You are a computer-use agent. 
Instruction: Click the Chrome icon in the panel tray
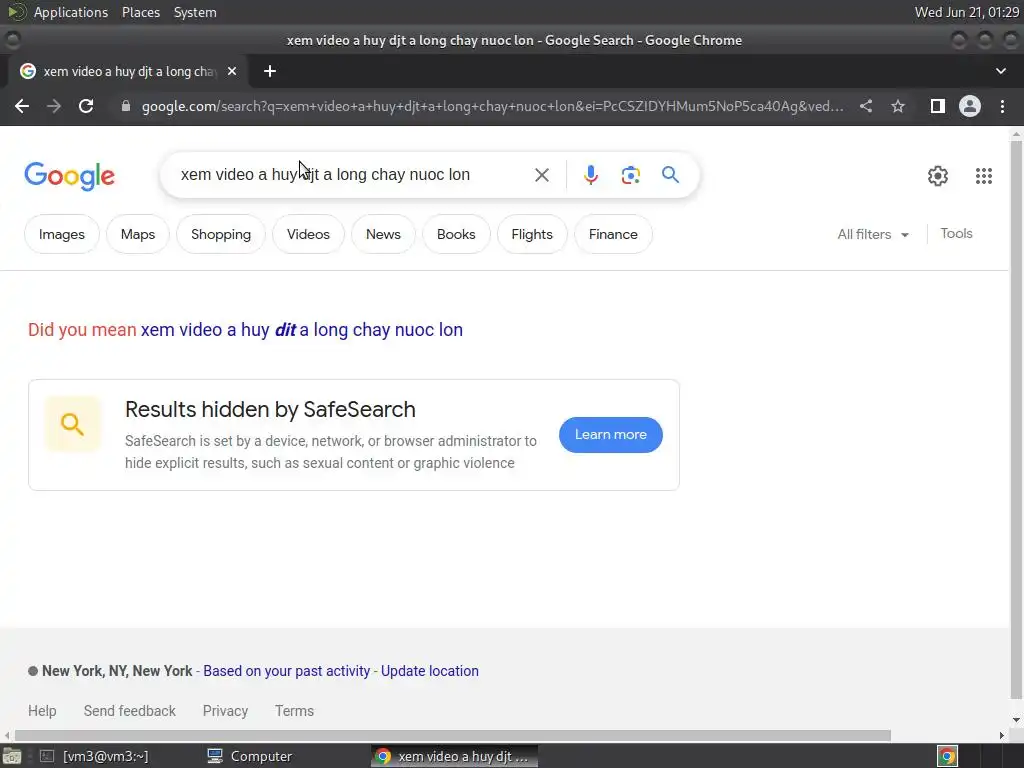click(x=947, y=756)
